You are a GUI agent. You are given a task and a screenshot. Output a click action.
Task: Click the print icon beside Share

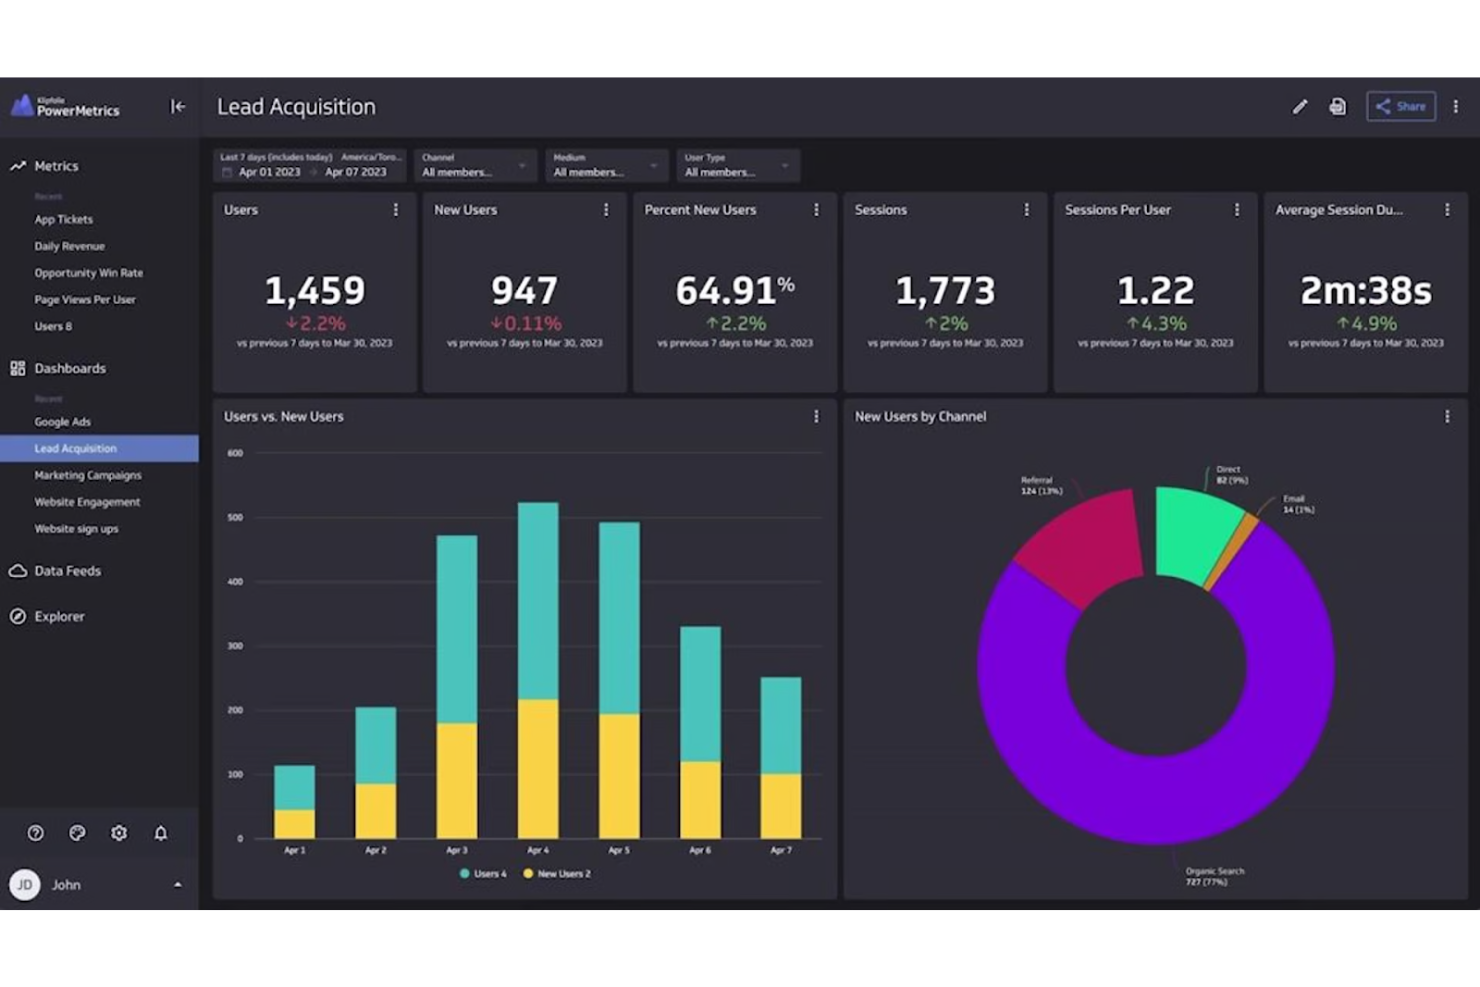tap(1337, 107)
